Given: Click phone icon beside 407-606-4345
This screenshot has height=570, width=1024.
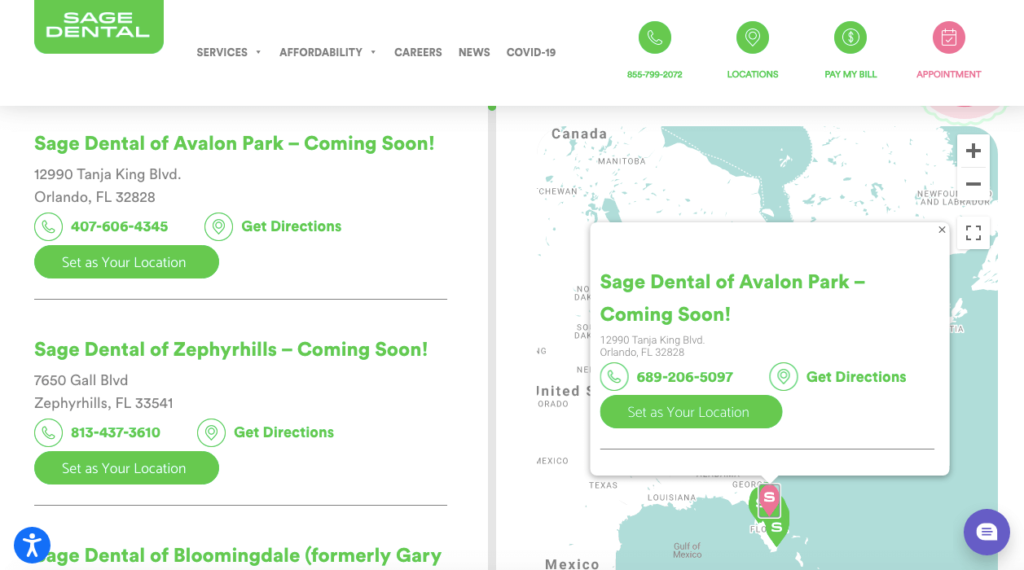Looking at the screenshot, I should click(48, 227).
